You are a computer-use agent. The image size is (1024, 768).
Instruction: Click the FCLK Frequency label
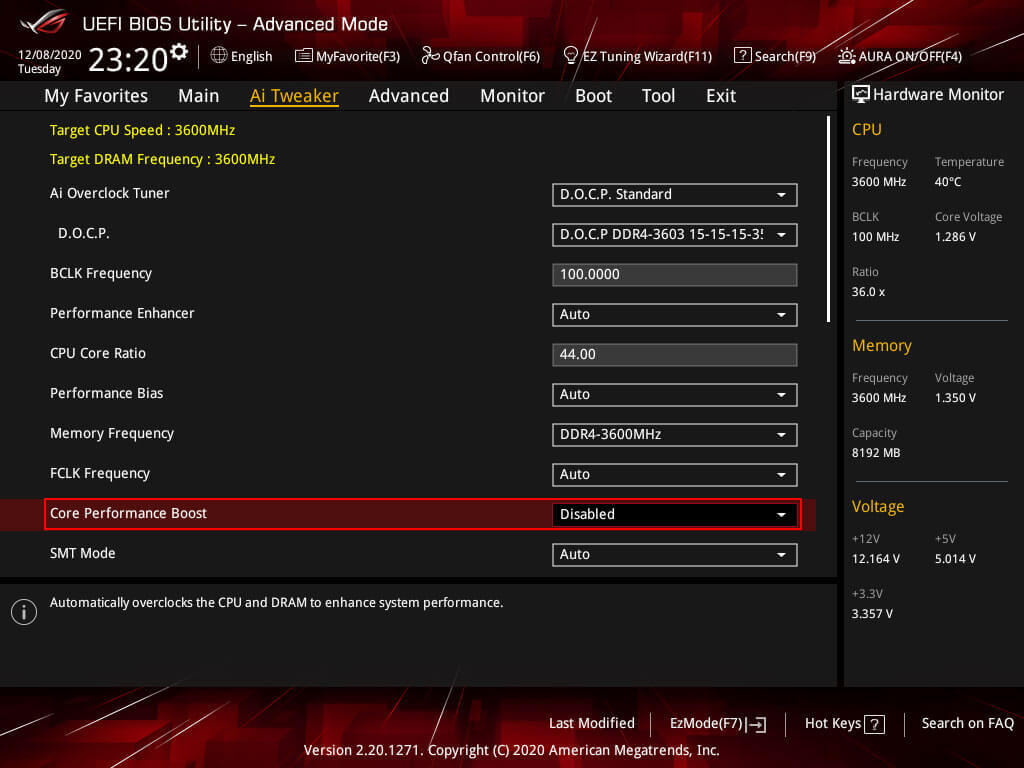(x=100, y=473)
